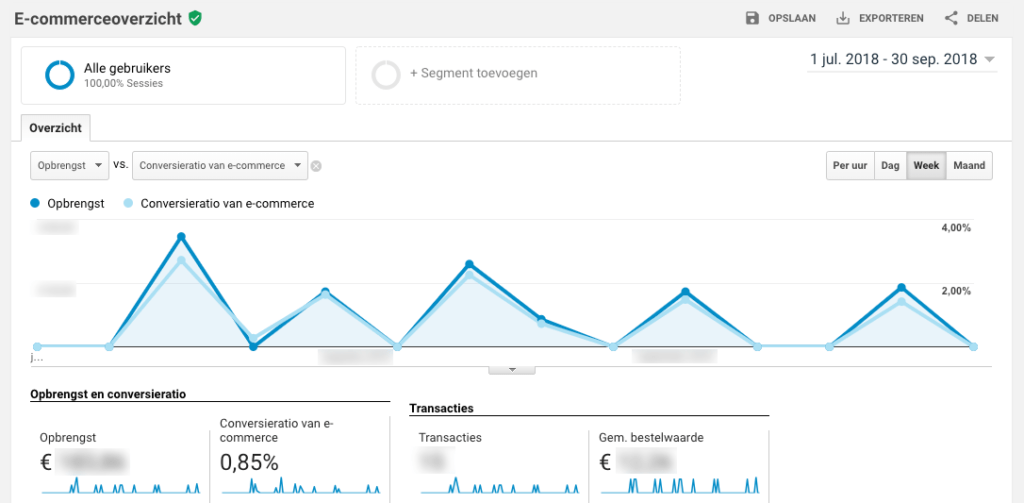Select the Transacties scorecard label
1024x503 pixels.
(450, 438)
